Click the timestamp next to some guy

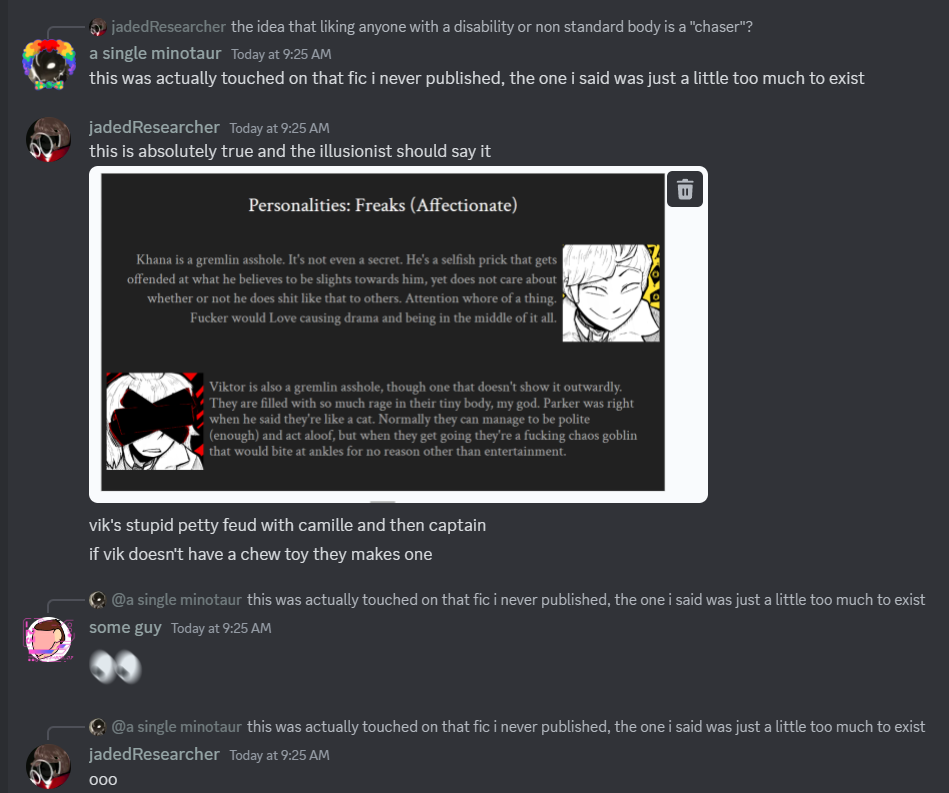(x=221, y=628)
